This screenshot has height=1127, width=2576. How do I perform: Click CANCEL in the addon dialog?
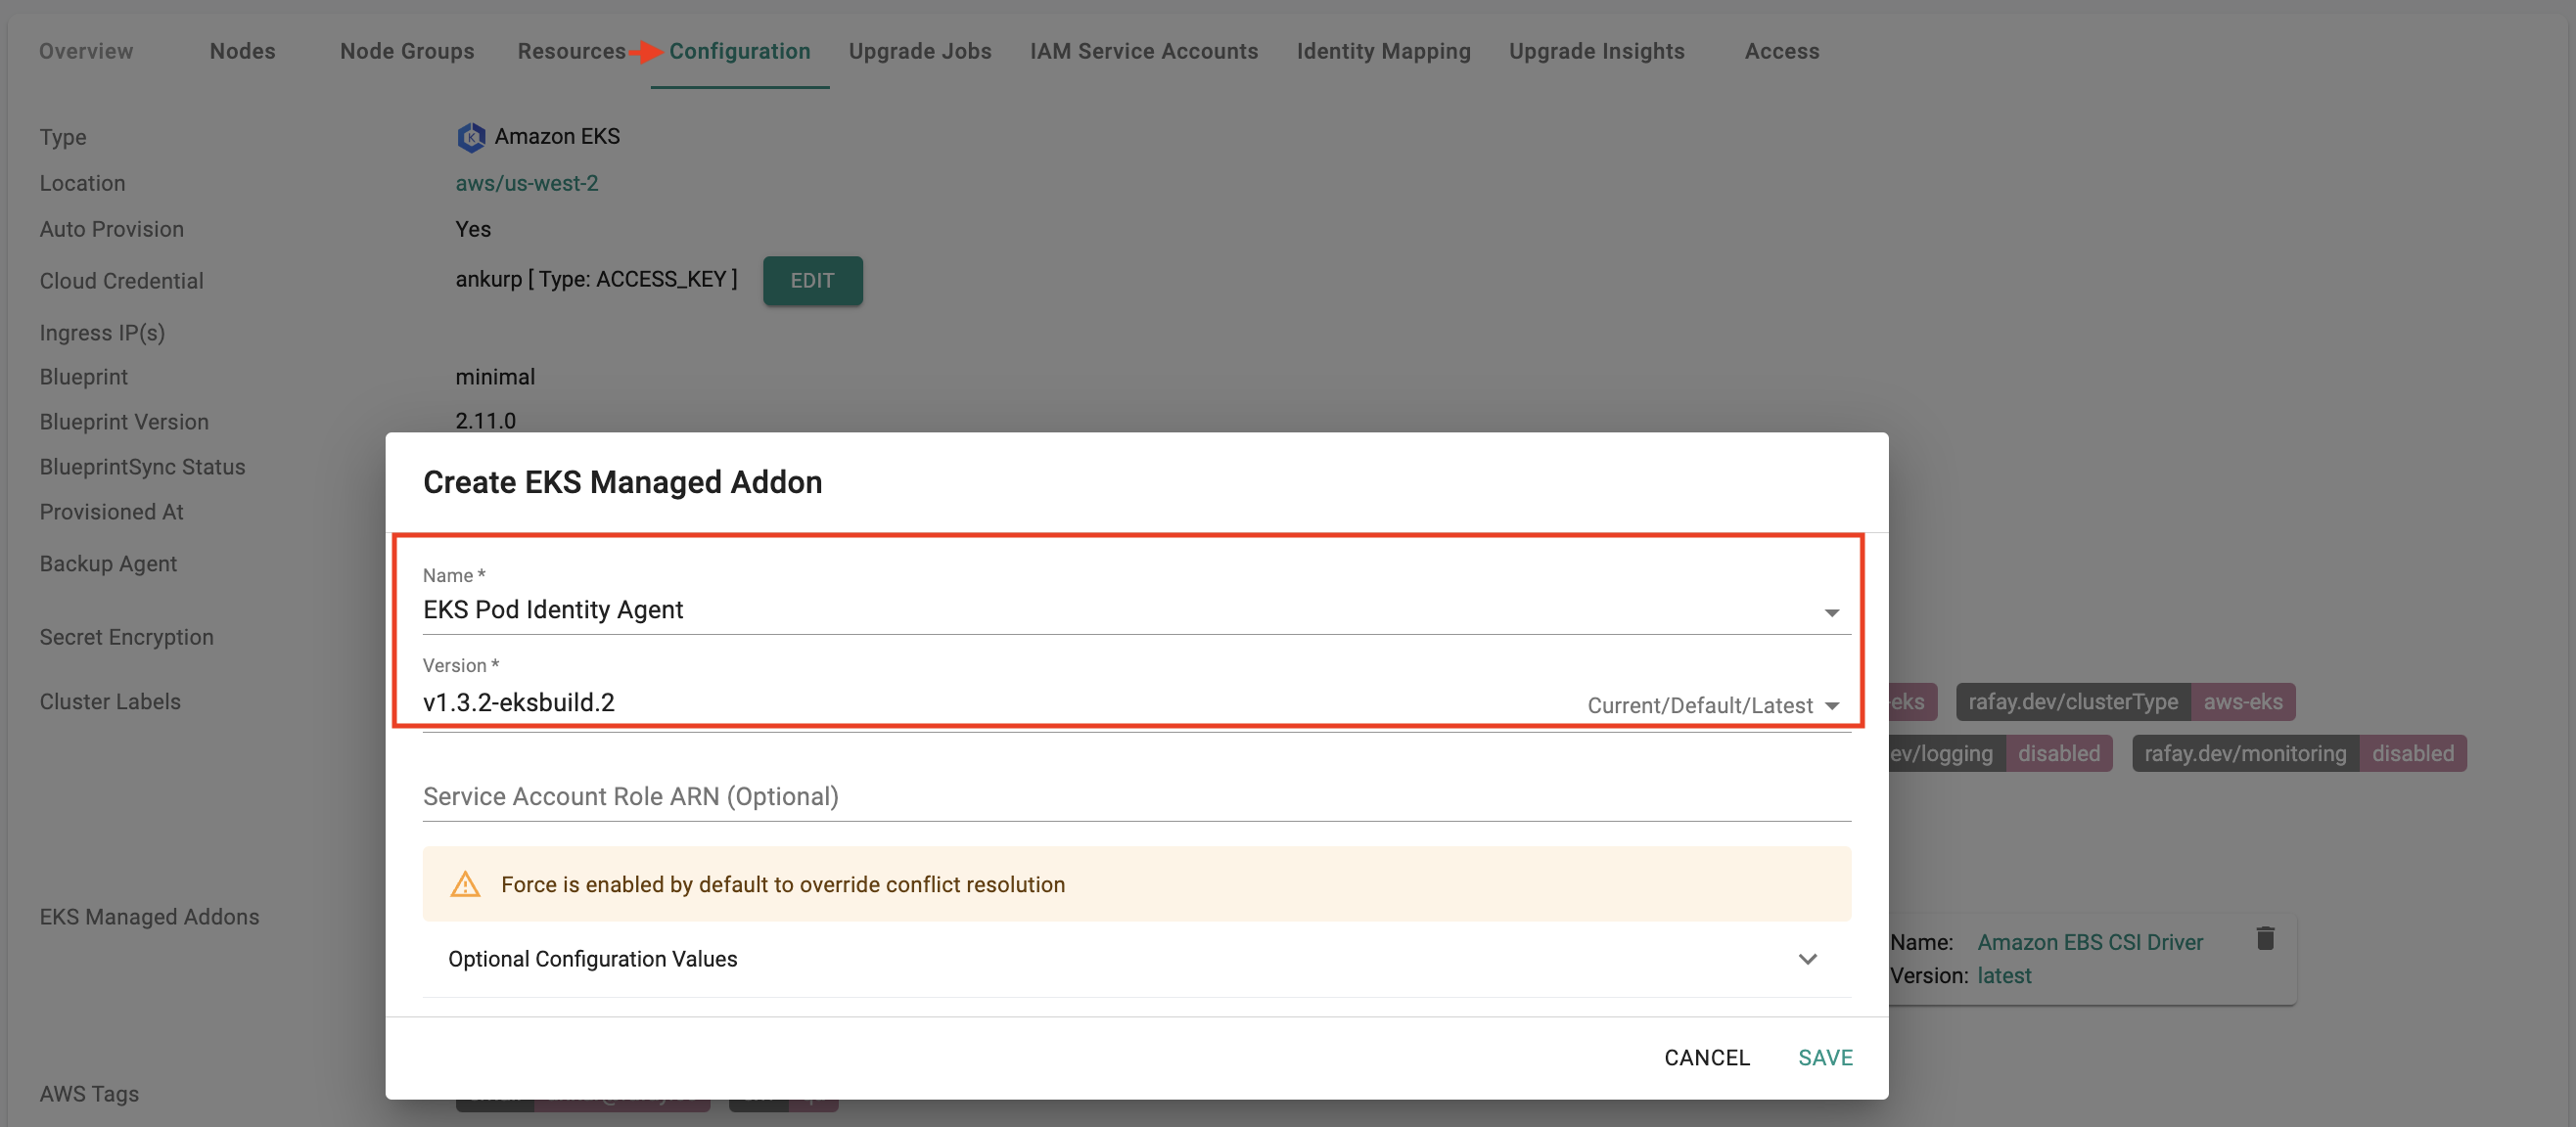[1706, 1057]
